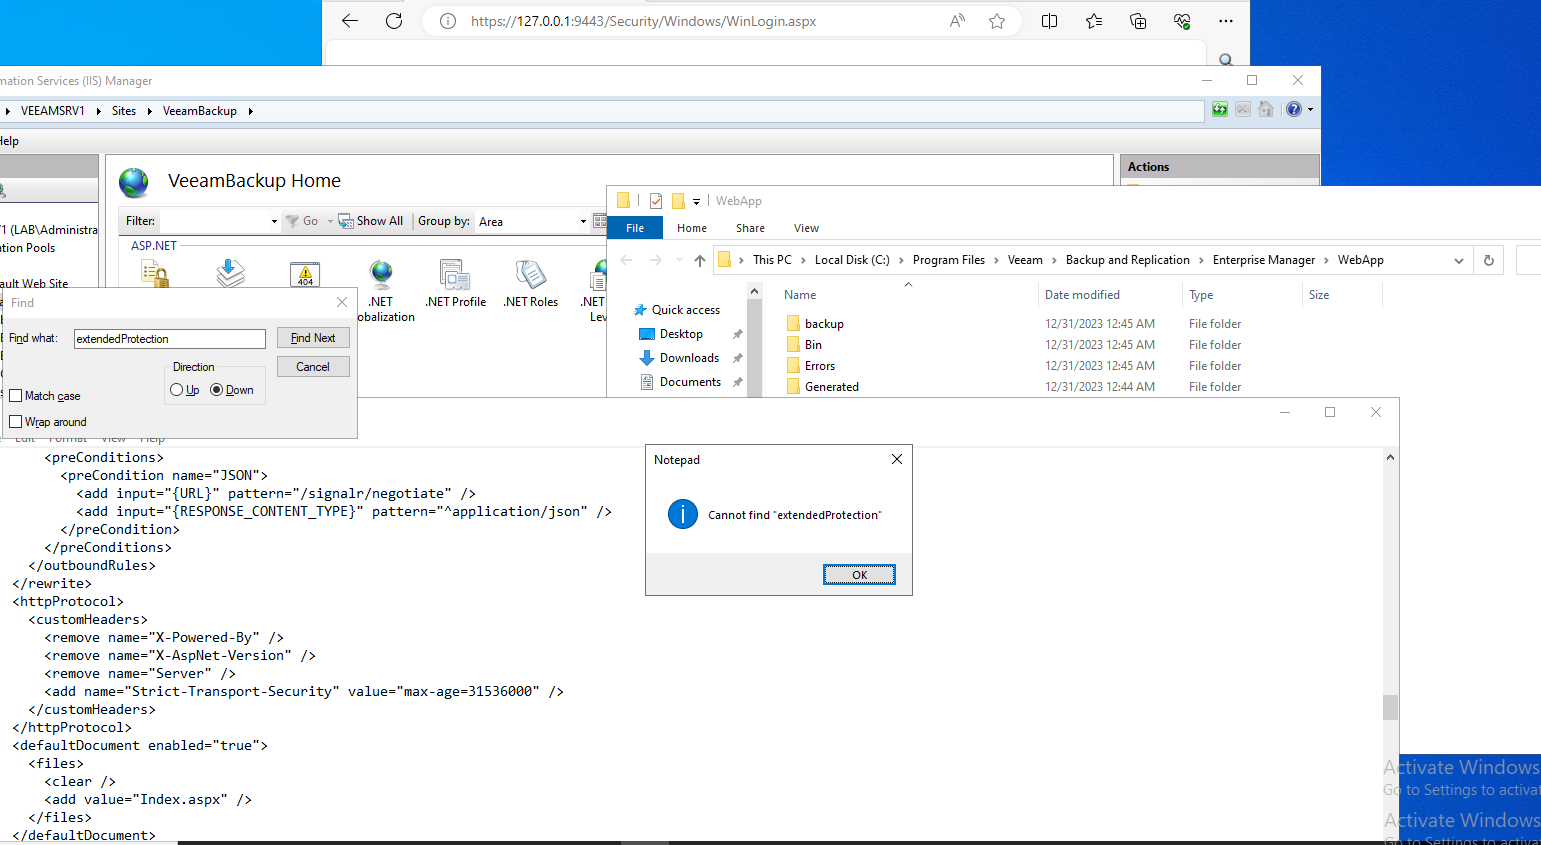
Task: Reload the Edge browser page
Action: point(394,21)
